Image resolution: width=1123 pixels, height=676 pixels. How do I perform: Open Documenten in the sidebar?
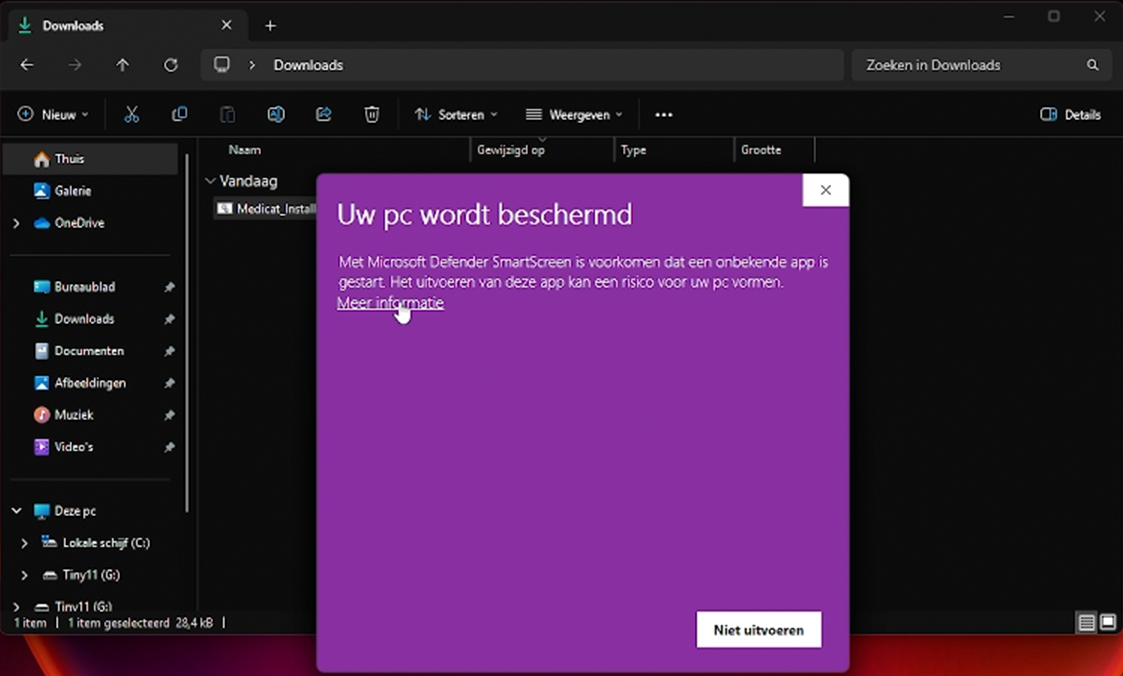(90, 351)
